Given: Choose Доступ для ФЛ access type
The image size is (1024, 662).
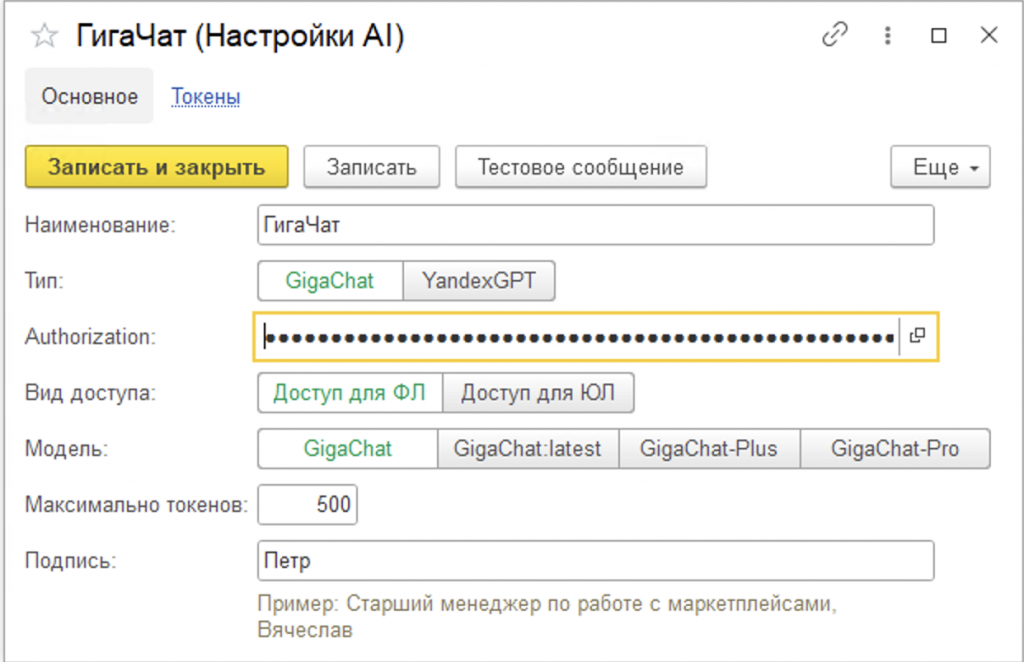Looking at the screenshot, I should [x=350, y=393].
